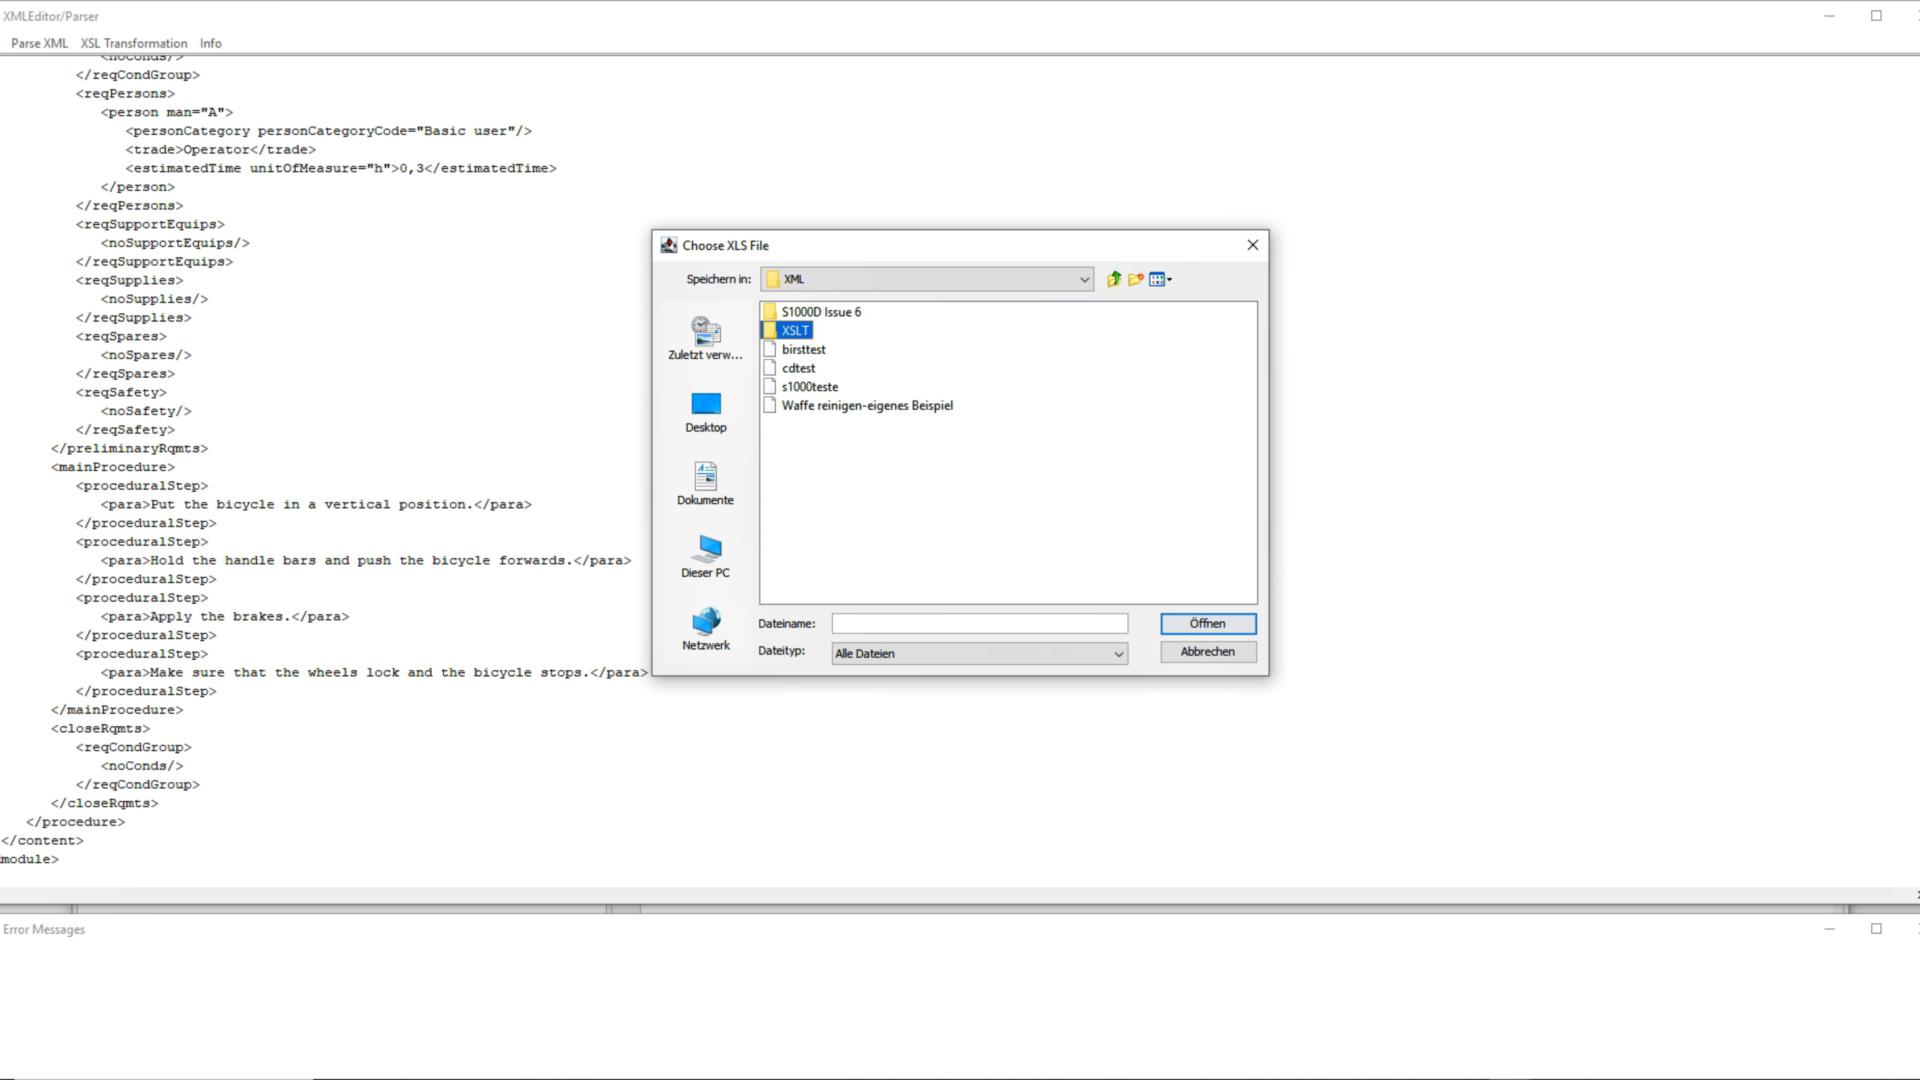Screen dimensions: 1920x1080
Task: Open Zuletzt verwendet recent places shortcut
Action: click(x=705, y=338)
